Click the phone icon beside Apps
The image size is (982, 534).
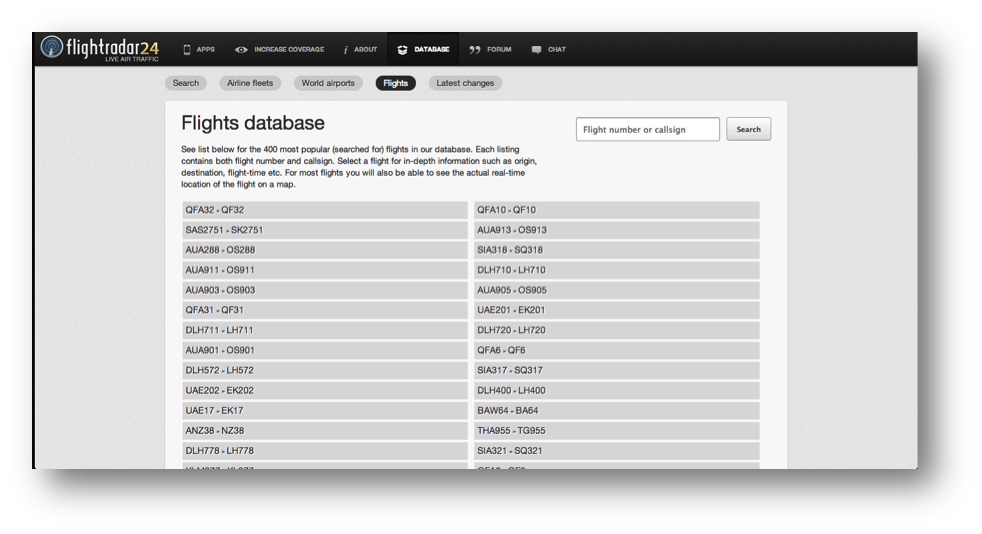click(187, 49)
